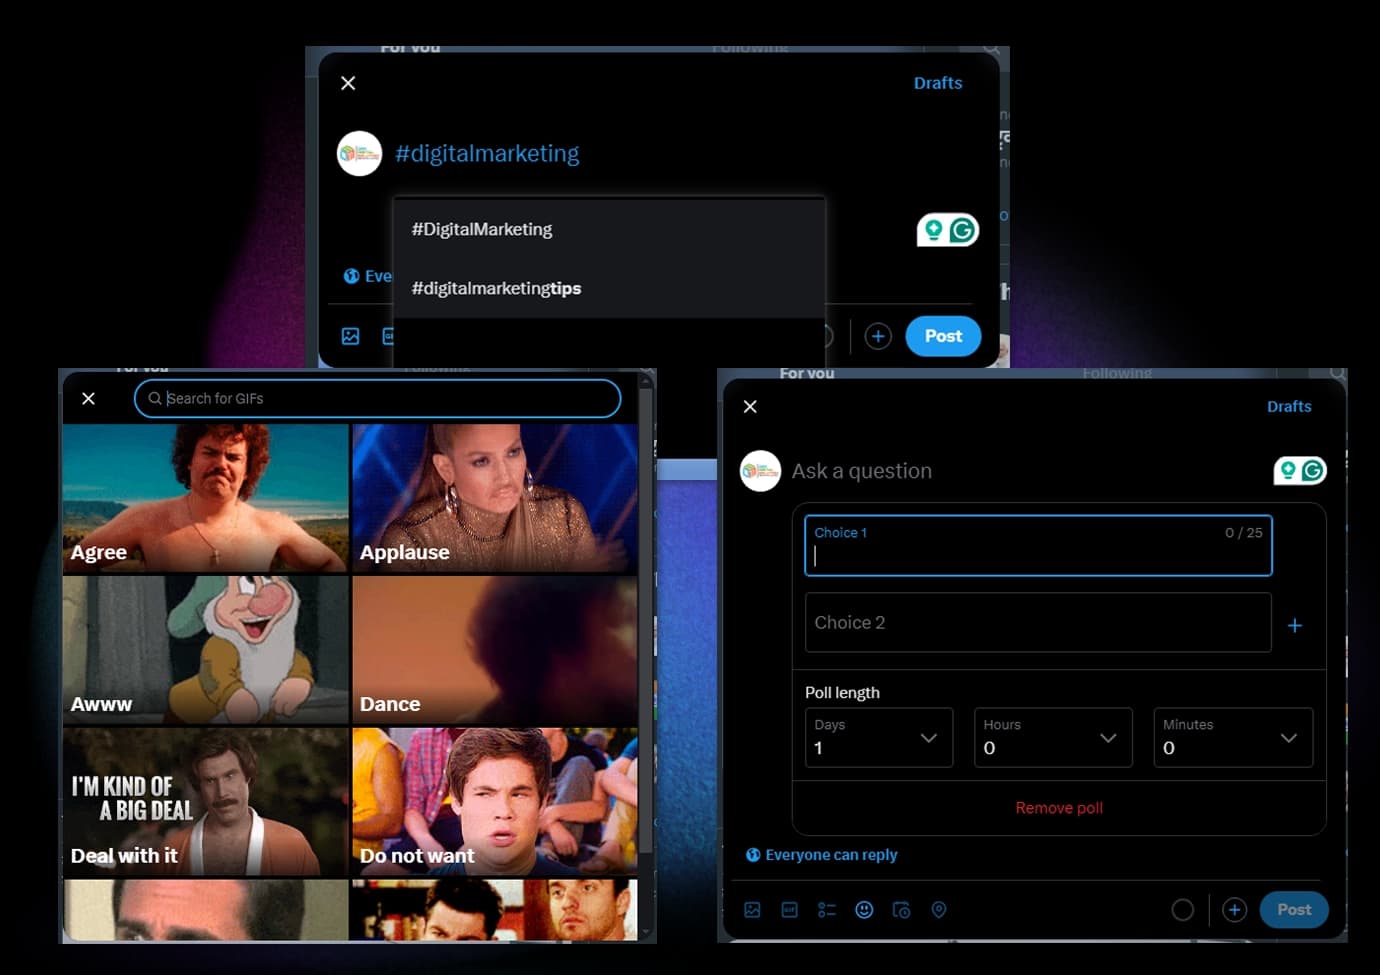Open the Hours dropdown in Poll length
1380x975 pixels.
click(1052, 738)
